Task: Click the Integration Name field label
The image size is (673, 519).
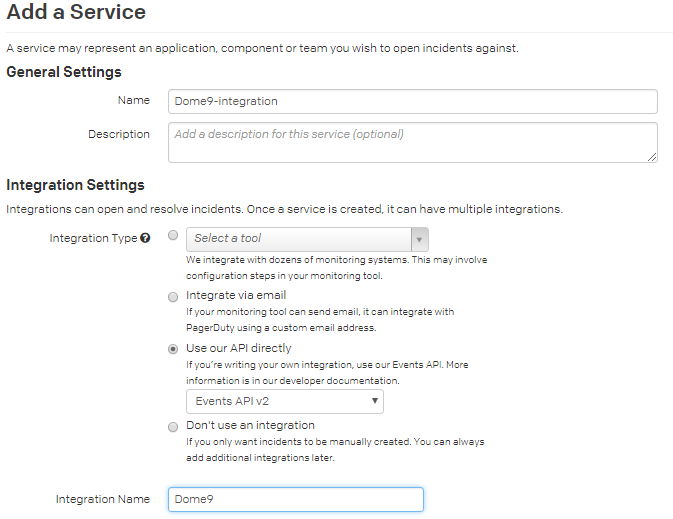Action: tap(103, 499)
